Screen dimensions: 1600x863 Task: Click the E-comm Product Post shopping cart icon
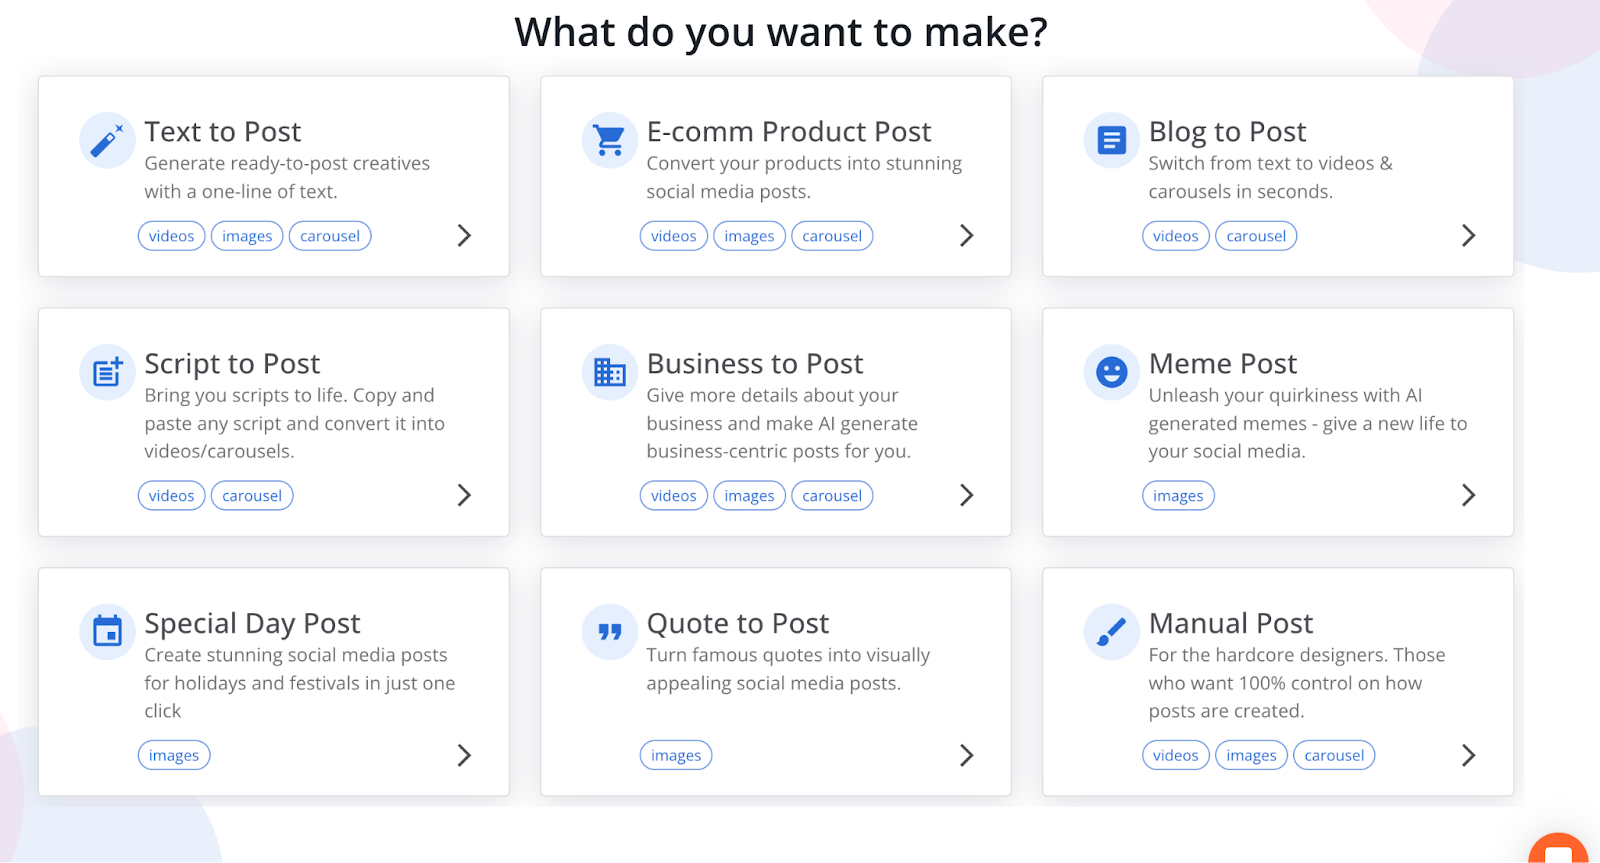609,140
